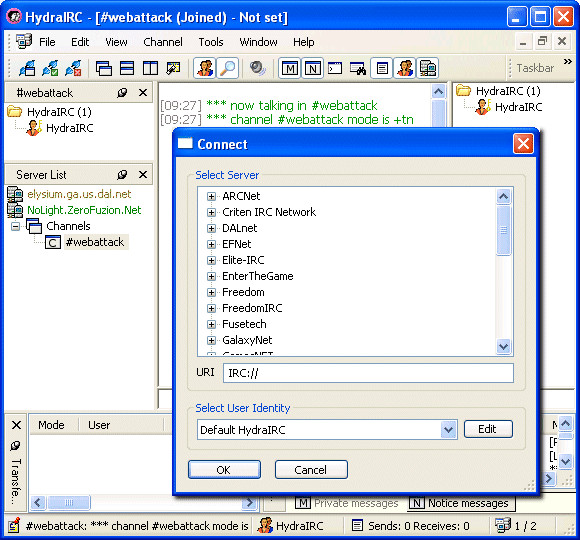Open the File menu
Image resolution: width=580 pixels, height=540 pixels.
coord(47,42)
